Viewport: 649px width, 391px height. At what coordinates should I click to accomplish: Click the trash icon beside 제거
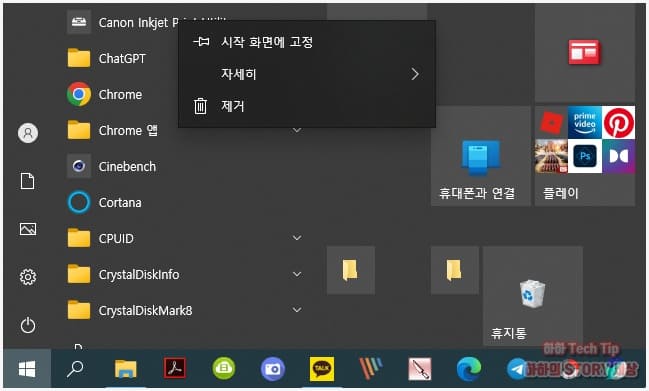coord(201,106)
